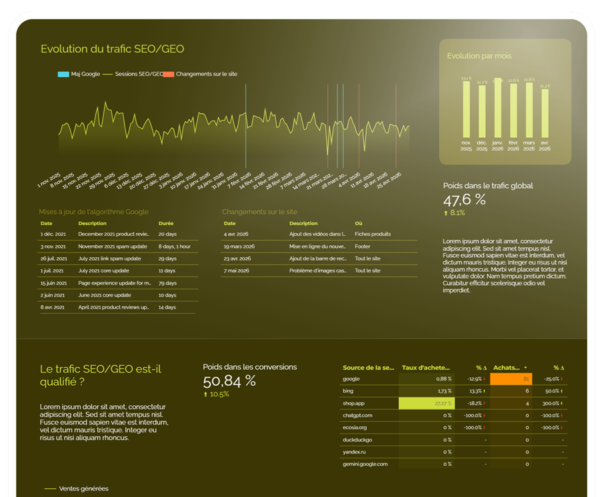
Task: Click the 'Source de la se...' column header
Action: (368, 368)
